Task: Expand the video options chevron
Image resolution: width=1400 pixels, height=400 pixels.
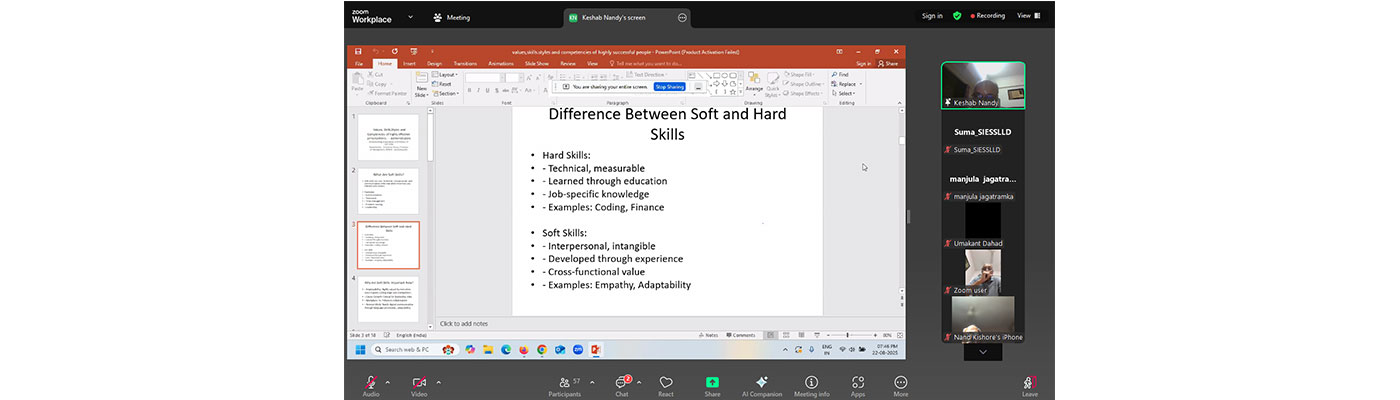Action: pos(438,382)
